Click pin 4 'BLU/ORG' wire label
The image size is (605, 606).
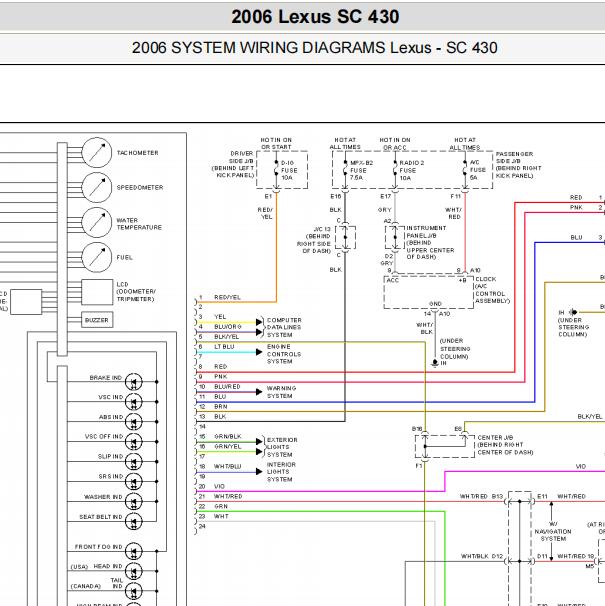(x=228, y=327)
